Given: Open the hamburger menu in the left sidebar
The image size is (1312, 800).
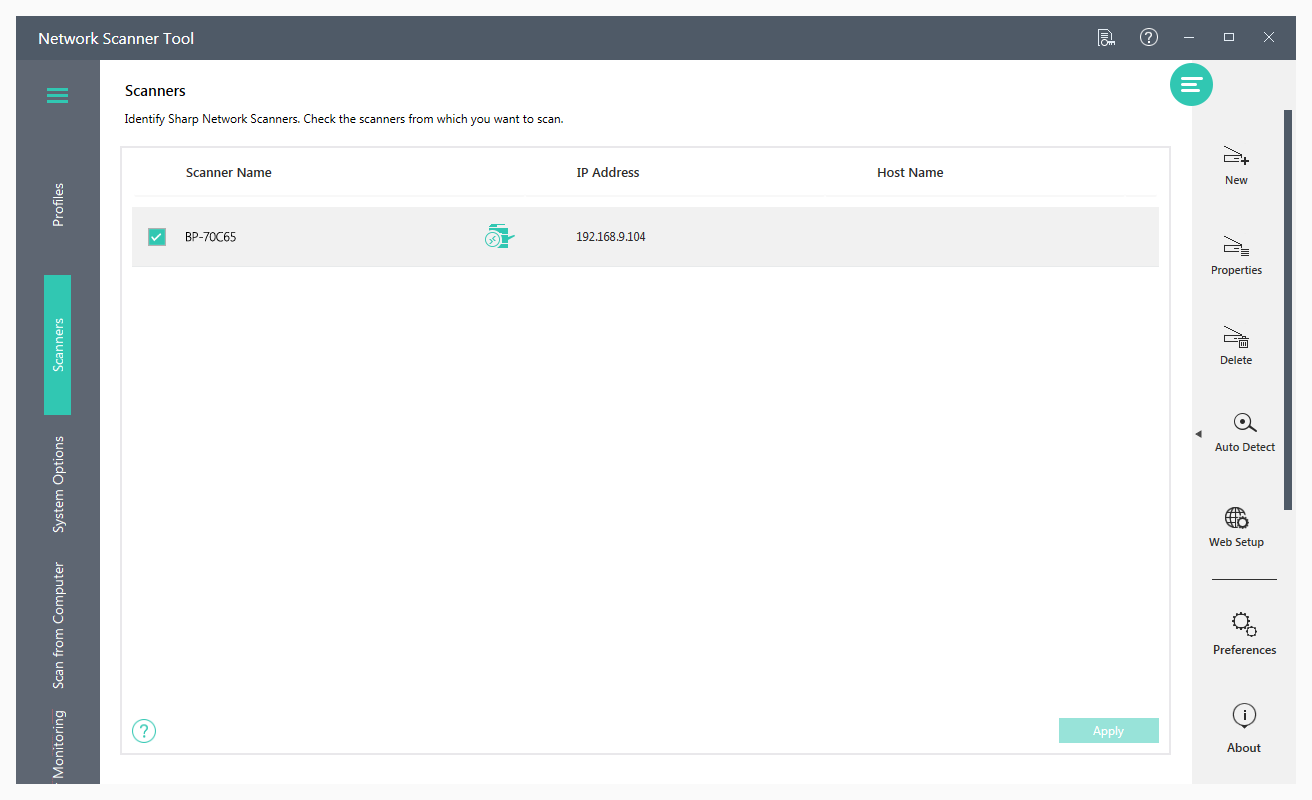Looking at the screenshot, I should pos(57,96).
